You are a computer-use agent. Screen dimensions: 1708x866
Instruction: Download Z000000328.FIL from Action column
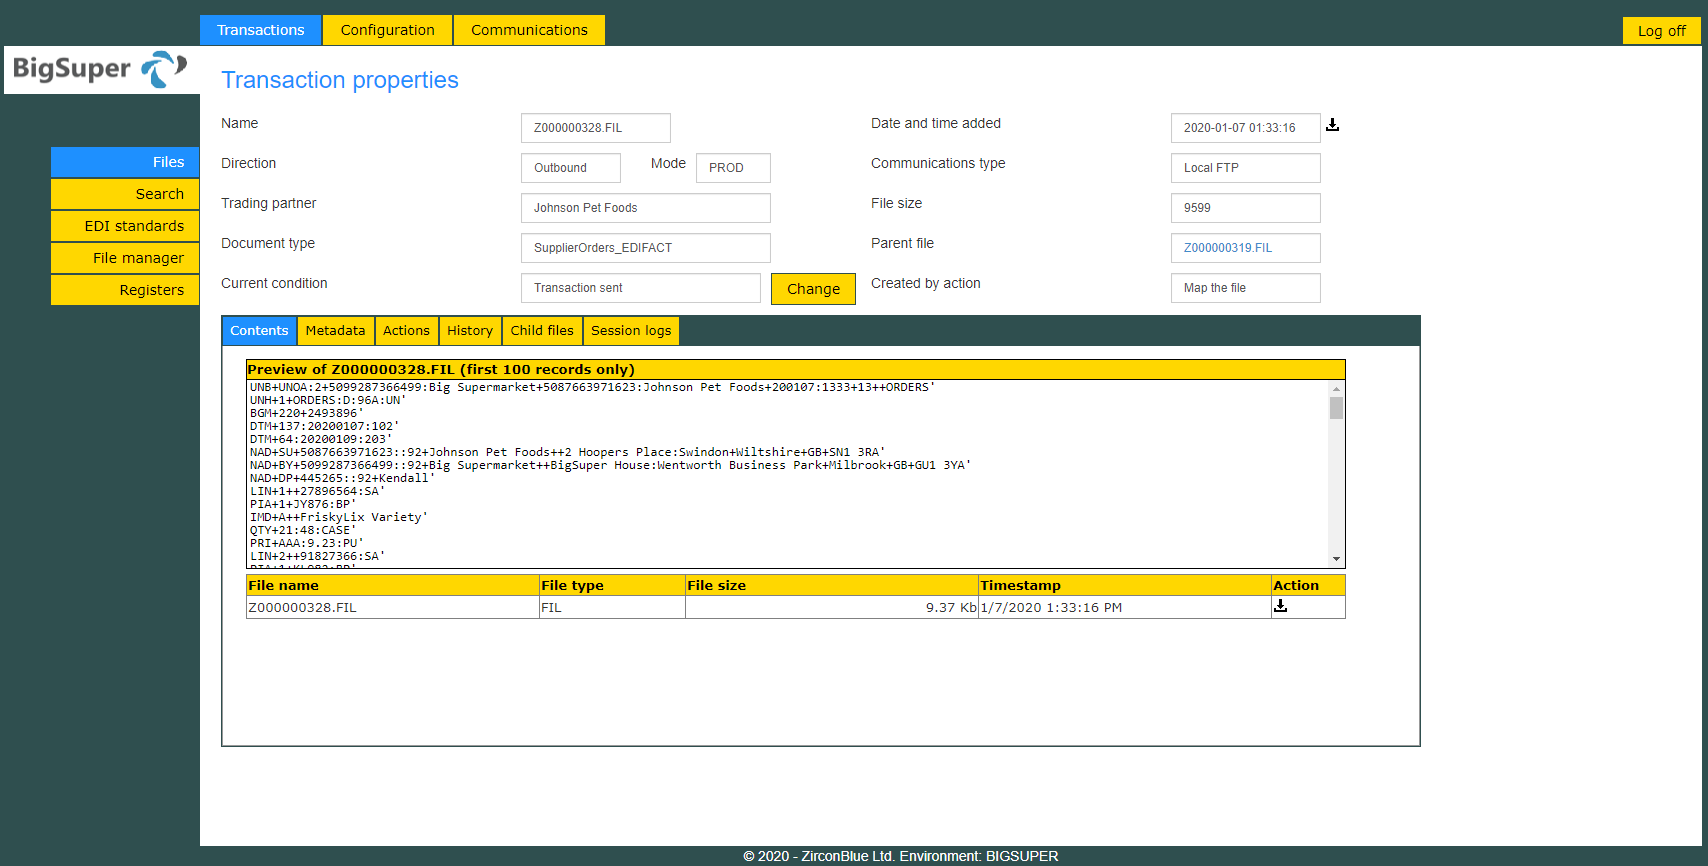(1280, 606)
